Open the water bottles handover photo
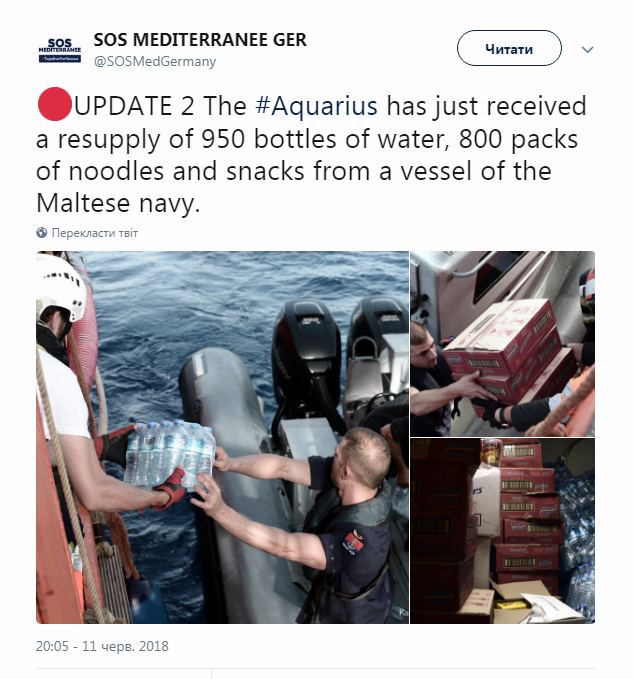The width and height of the screenshot is (633, 679). pos(223,437)
